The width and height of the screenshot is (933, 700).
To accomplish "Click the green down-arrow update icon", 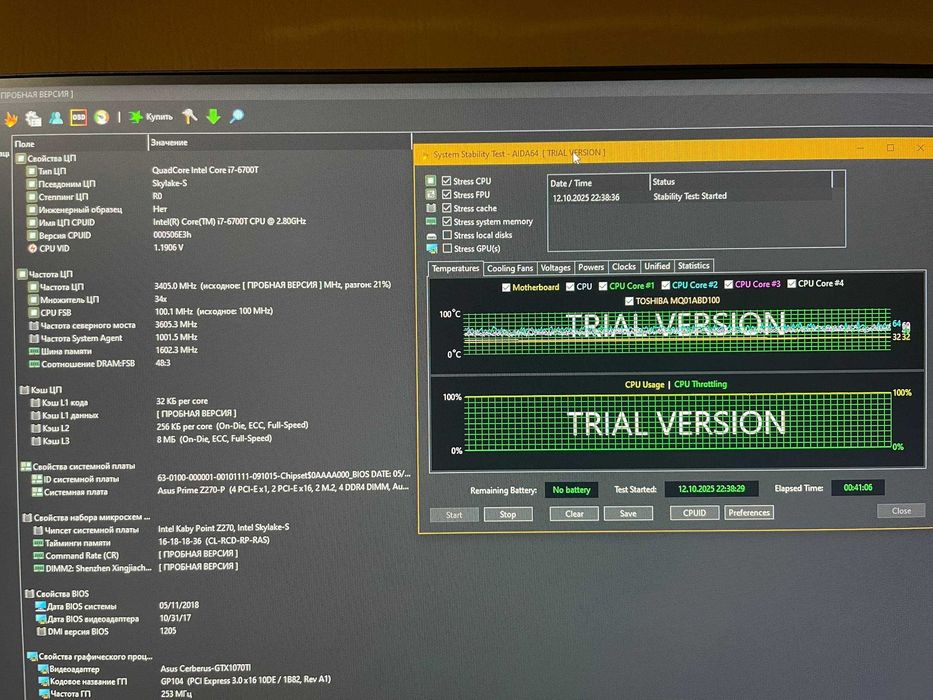I will 214,116.
